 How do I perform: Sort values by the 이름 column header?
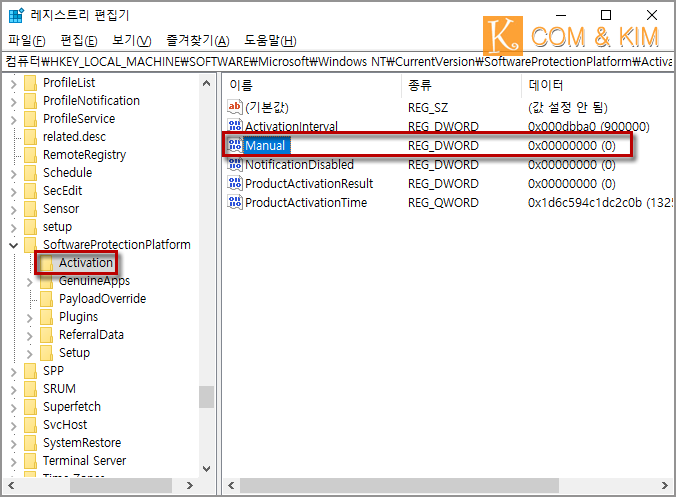tap(312, 85)
